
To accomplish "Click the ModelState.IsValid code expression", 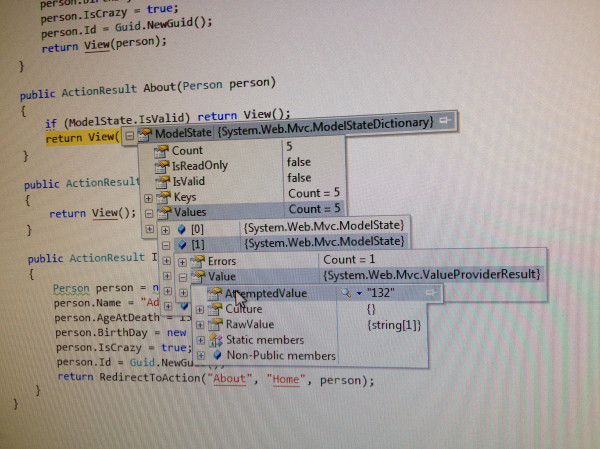I will click(129, 120).
